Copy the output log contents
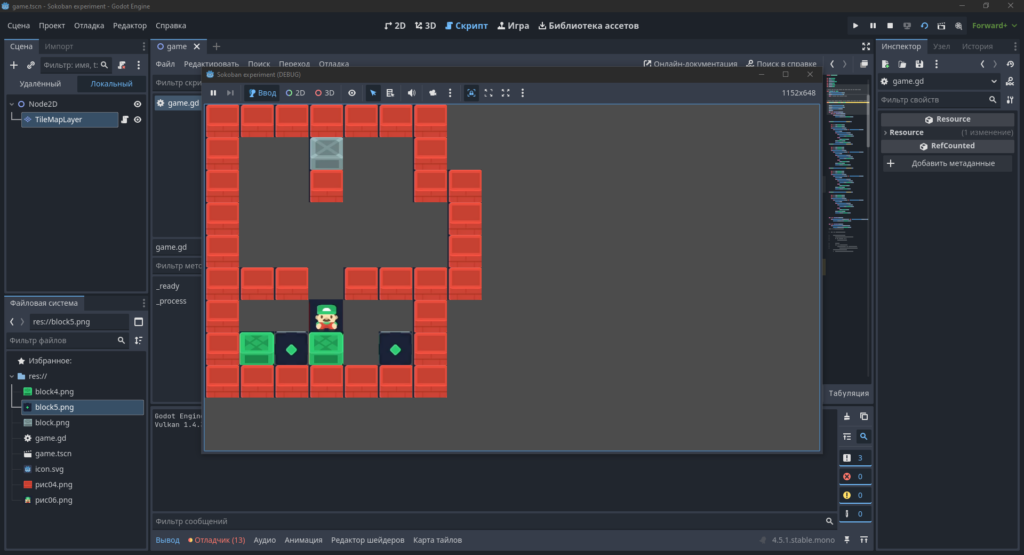 click(864, 417)
